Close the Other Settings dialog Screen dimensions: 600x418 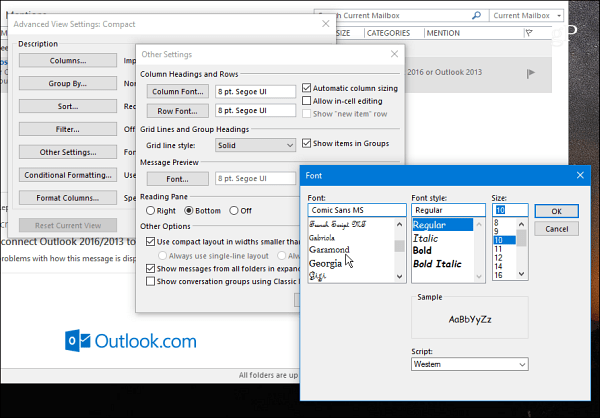(394, 54)
